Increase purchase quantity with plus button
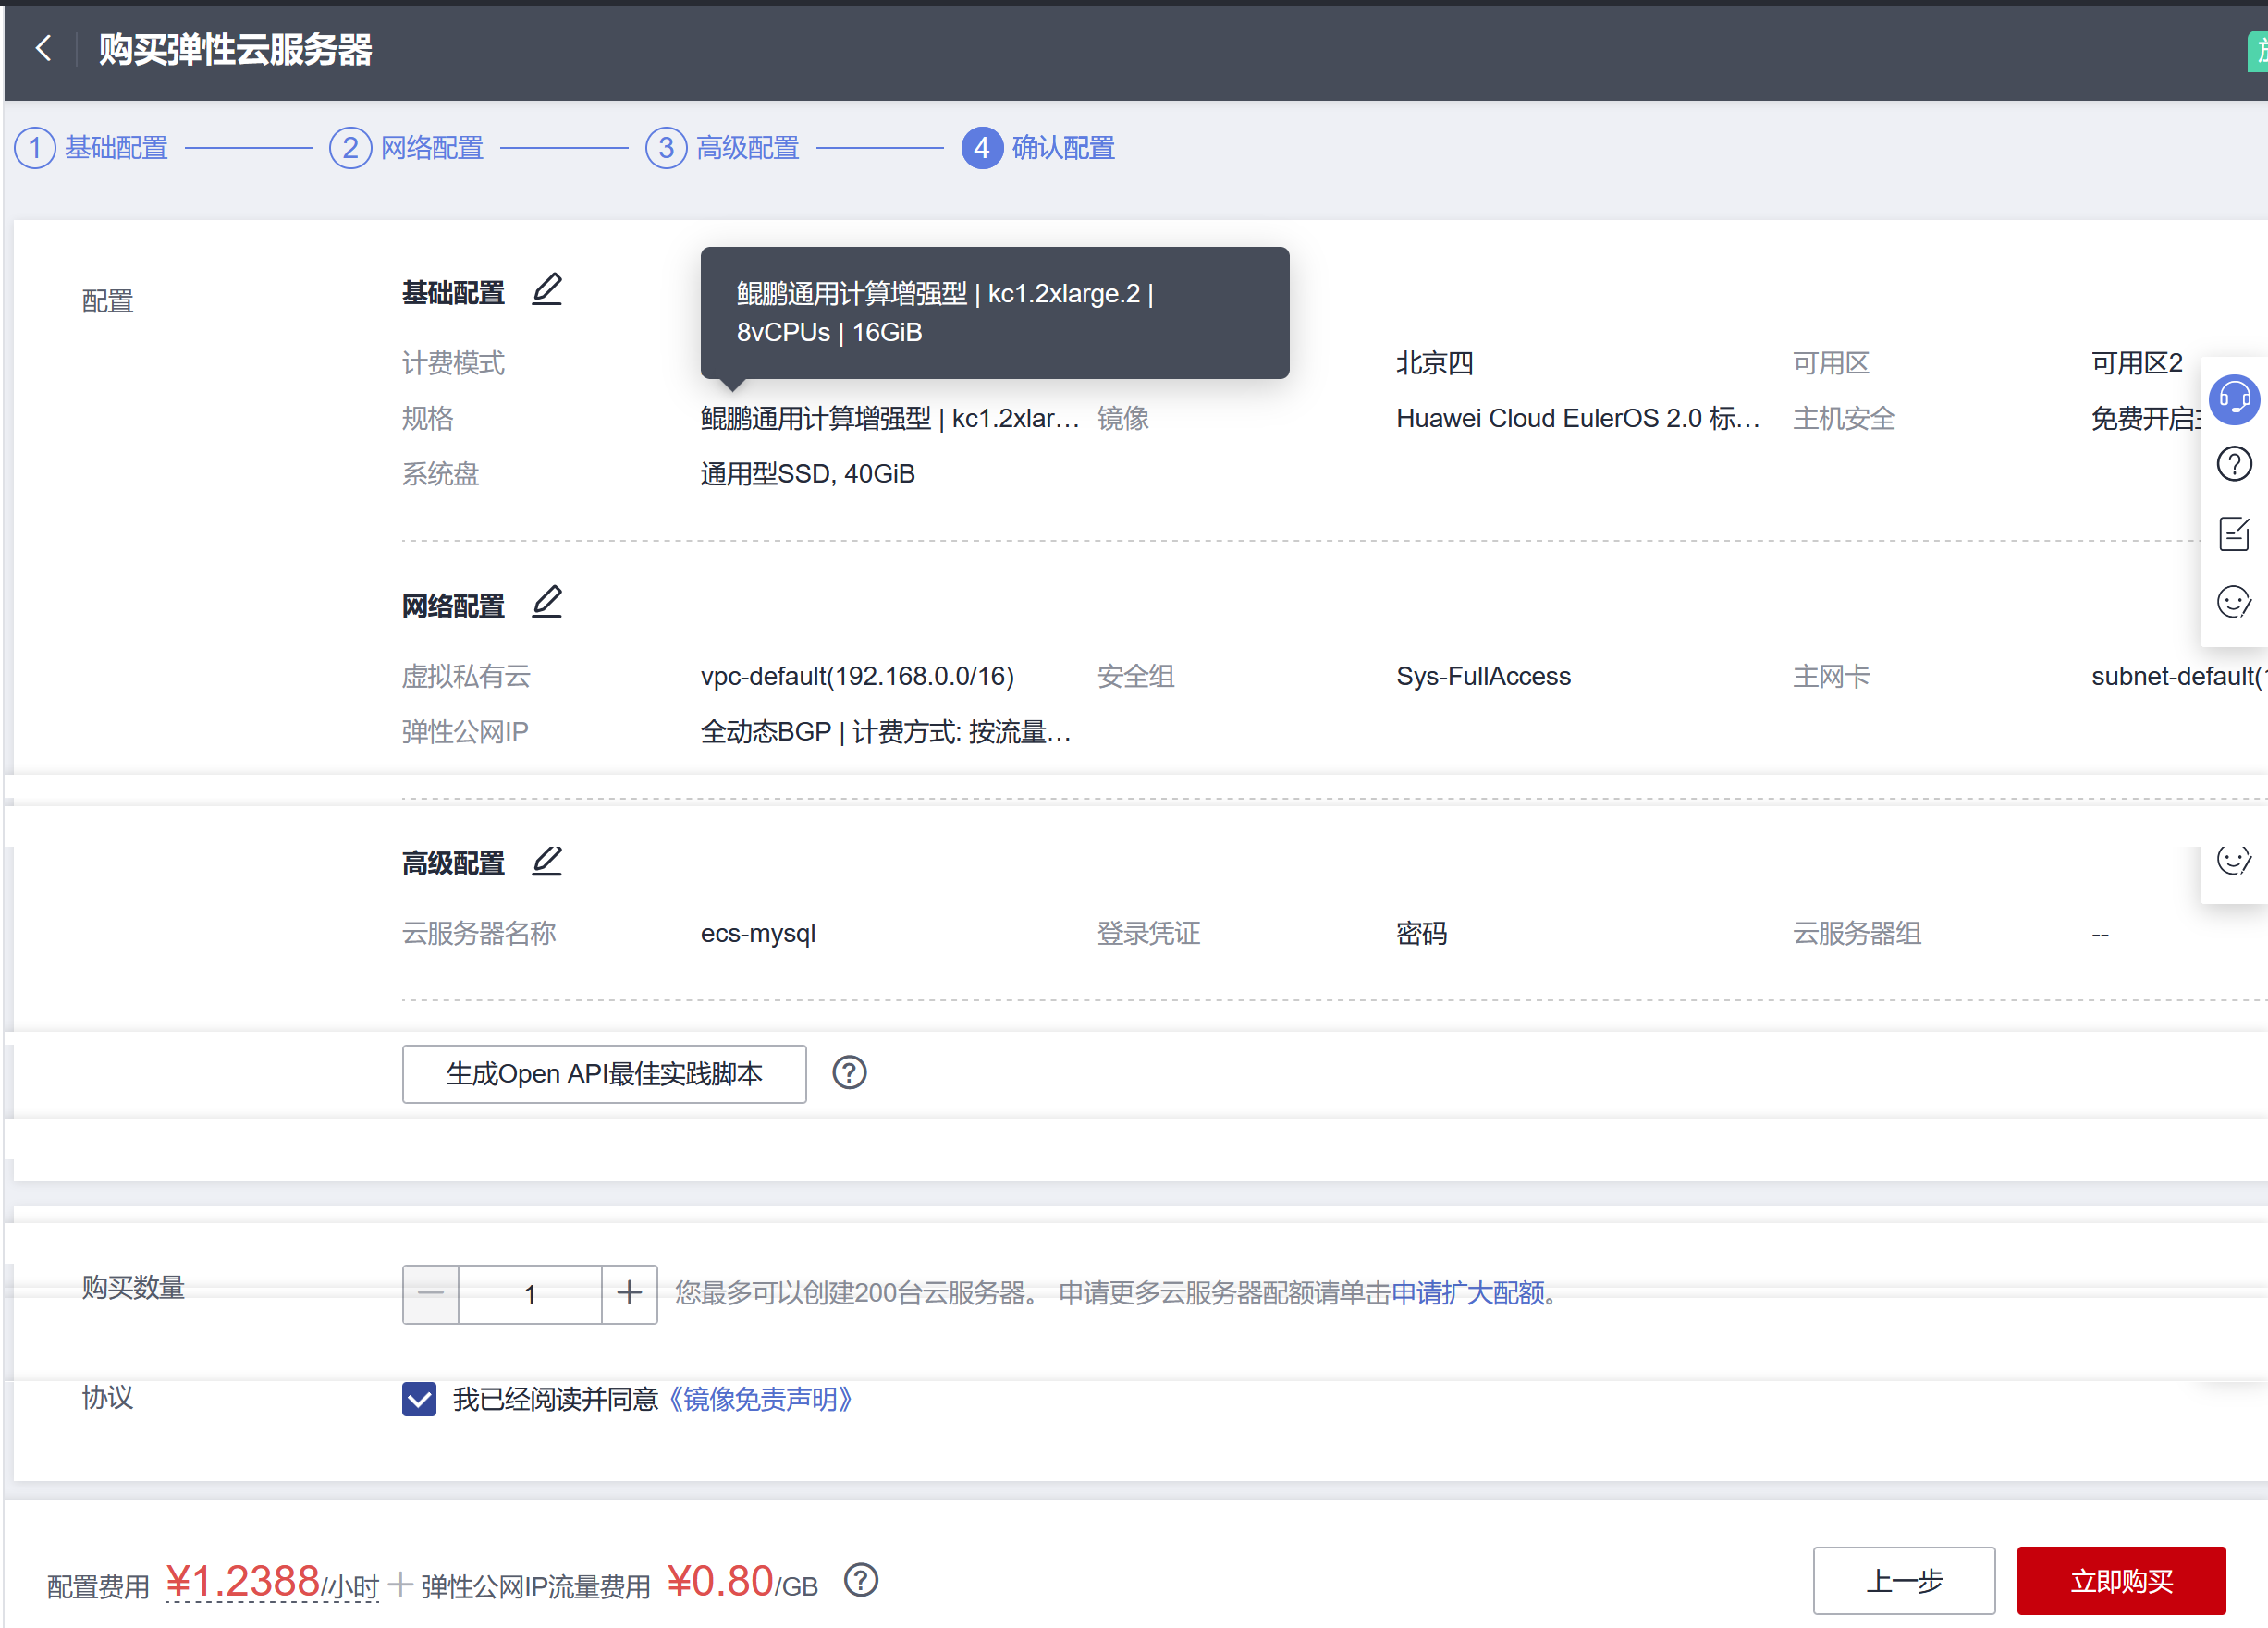Screen dimensions: 2268x1628 click(x=629, y=1294)
